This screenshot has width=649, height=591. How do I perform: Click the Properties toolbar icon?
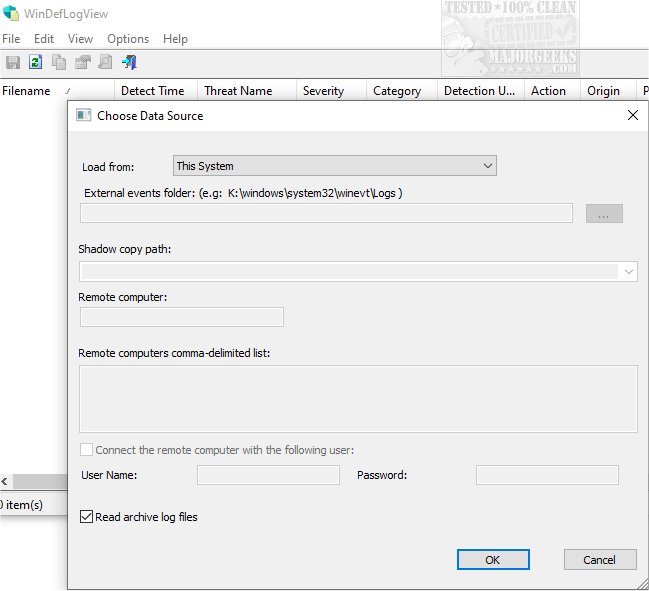click(x=82, y=62)
